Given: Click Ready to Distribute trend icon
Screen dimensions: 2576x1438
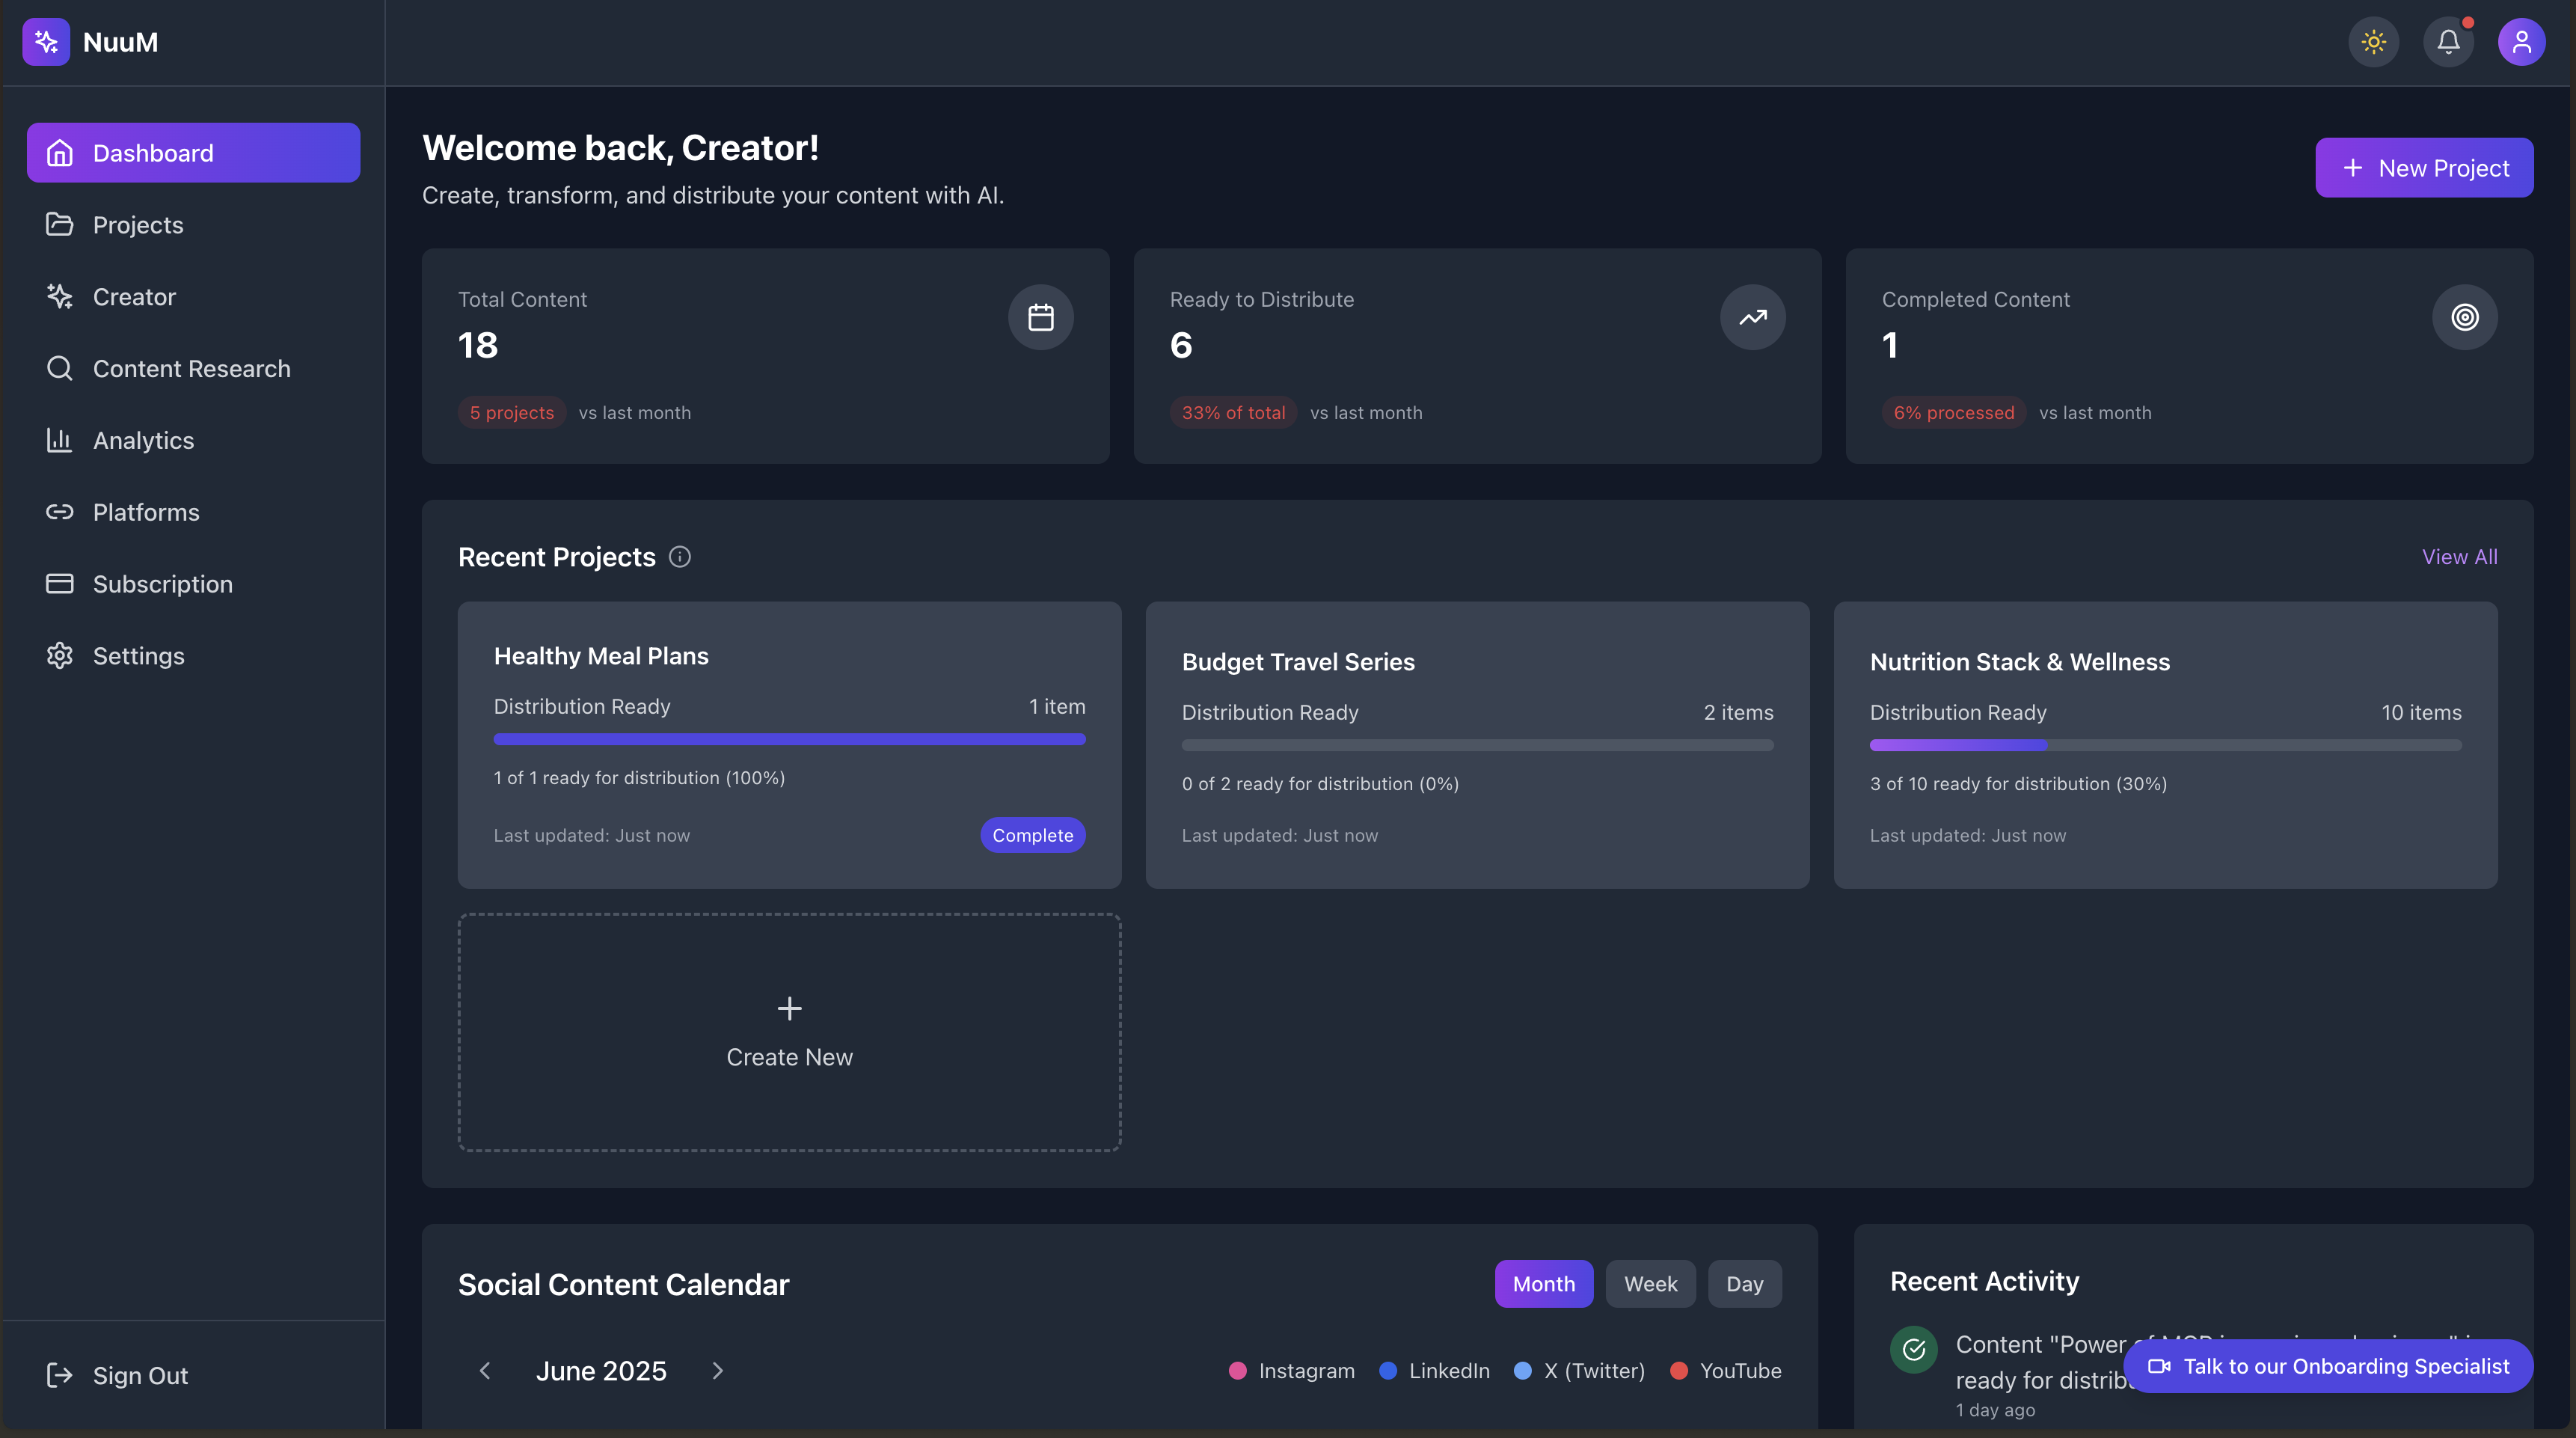Looking at the screenshot, I should coord(1752,318).
